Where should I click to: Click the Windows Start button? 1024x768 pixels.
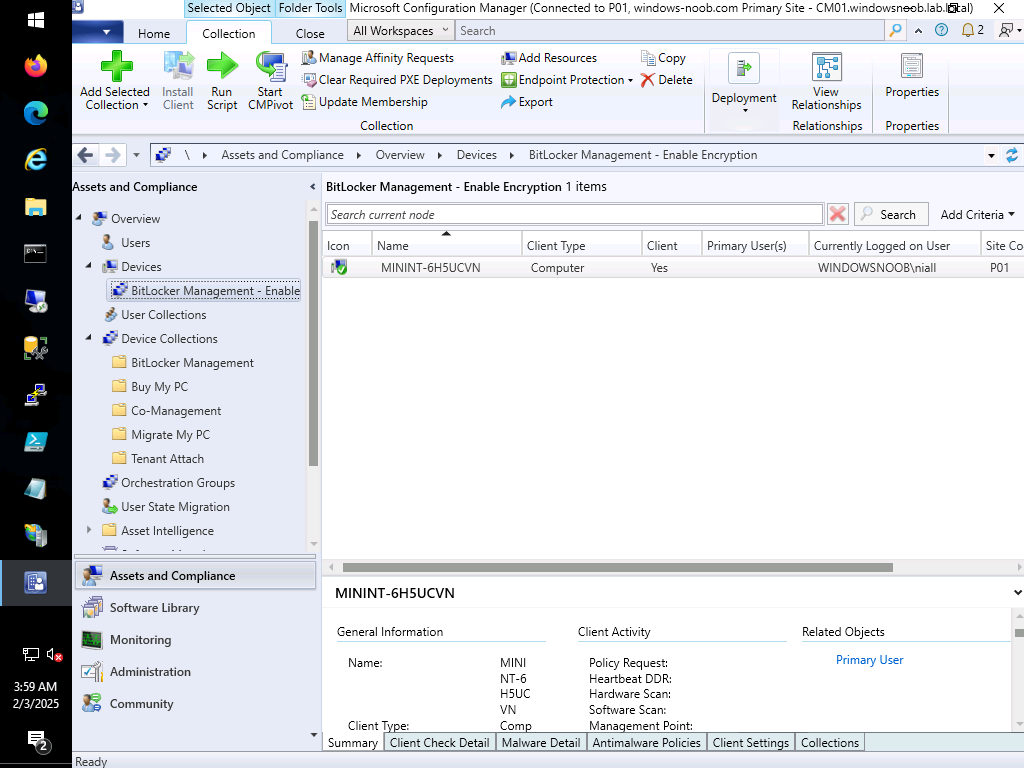(36, 20)
